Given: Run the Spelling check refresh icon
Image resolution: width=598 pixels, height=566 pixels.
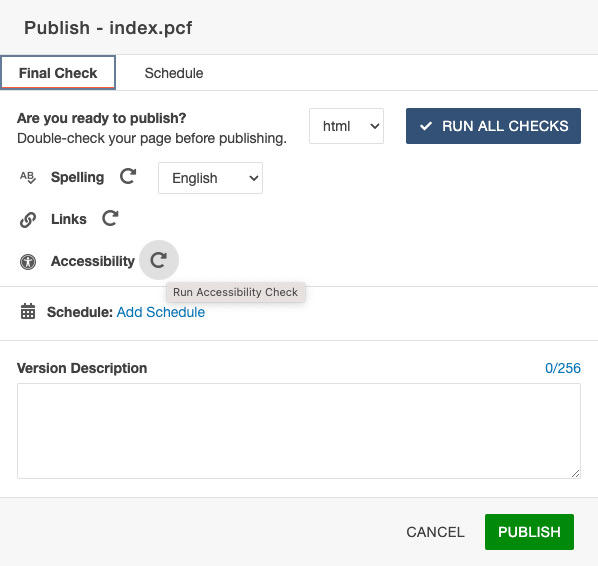Looking at the screenshot, I should click(128, 177).
